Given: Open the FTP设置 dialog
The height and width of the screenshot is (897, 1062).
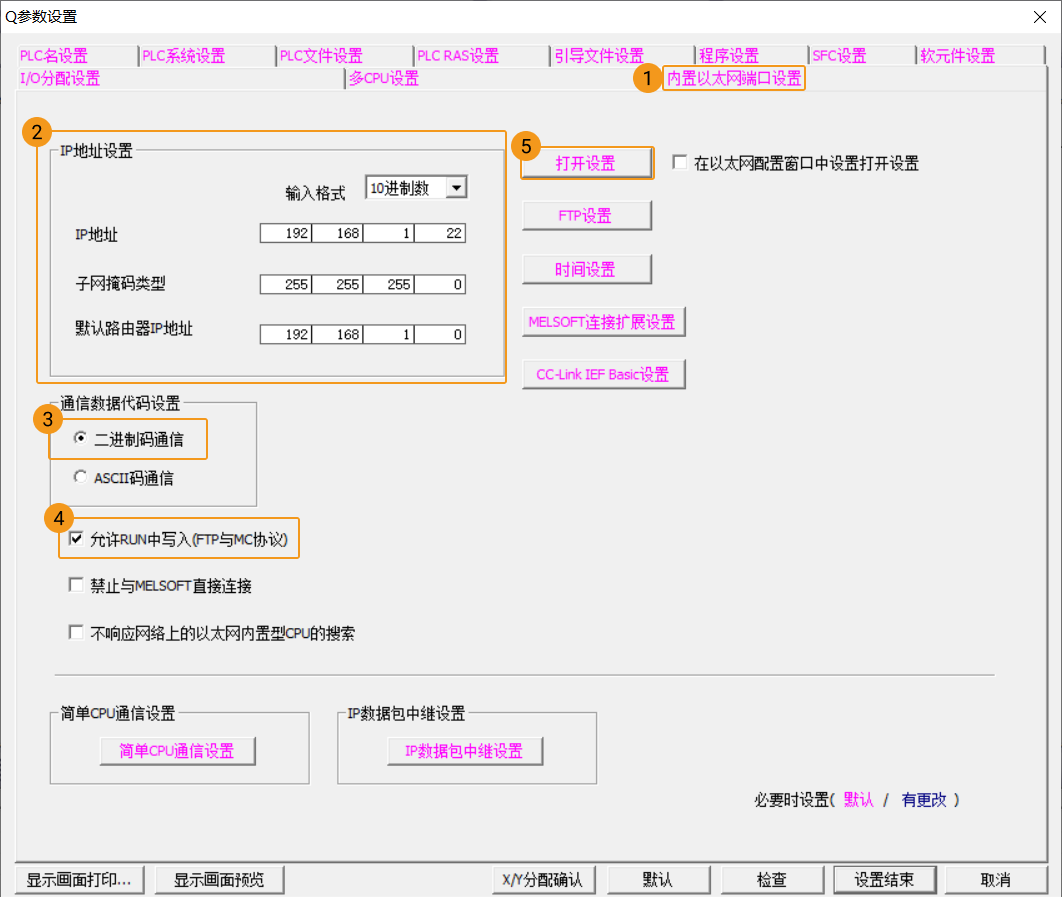Looking at the screenshot, I should [x=586, y=215].
